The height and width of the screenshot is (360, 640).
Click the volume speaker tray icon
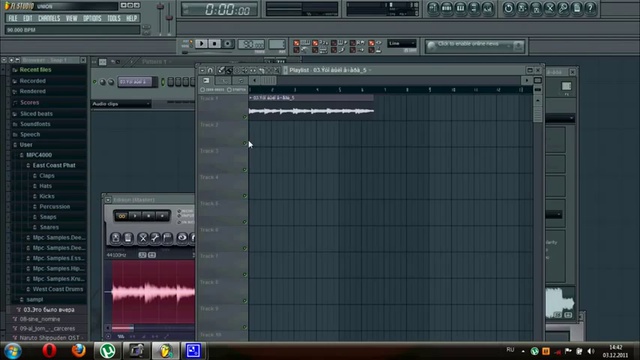(x=591, y=351)
